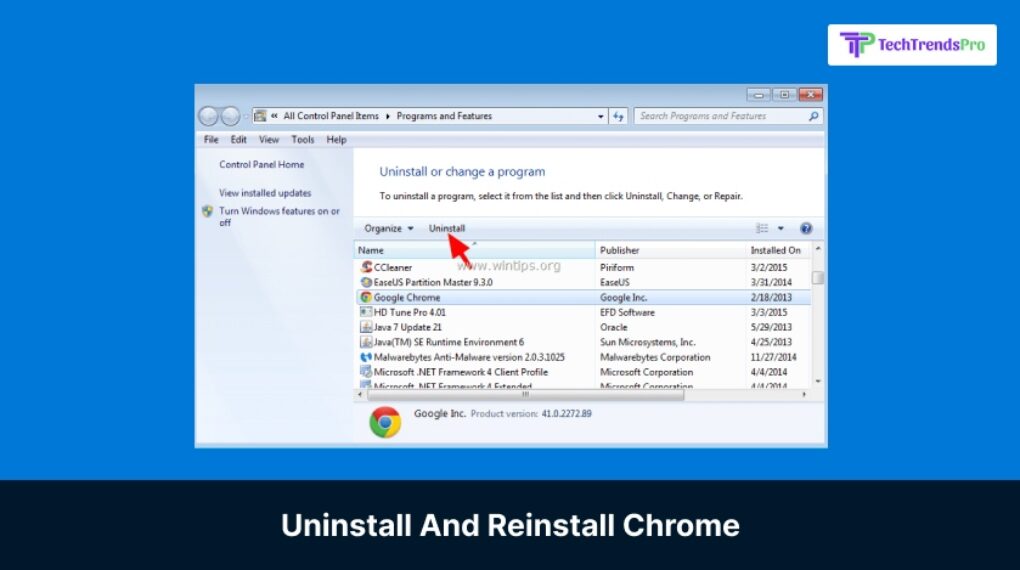Click the Java SE Runtime Environment icon
Image resolution: width=1020 pixels, height=570 pixels.
[366, 342]
